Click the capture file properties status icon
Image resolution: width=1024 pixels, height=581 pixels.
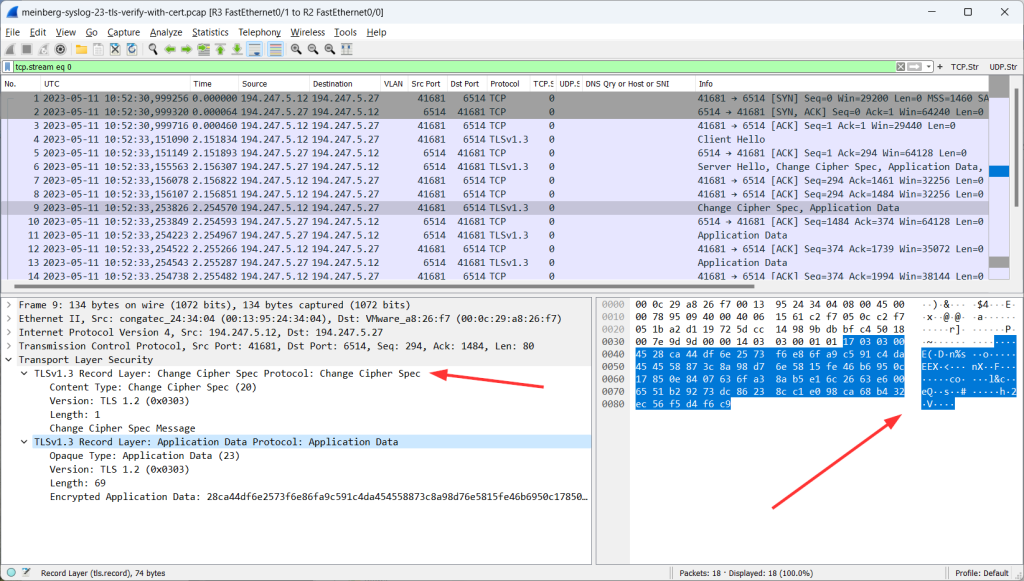pos(26,573)
